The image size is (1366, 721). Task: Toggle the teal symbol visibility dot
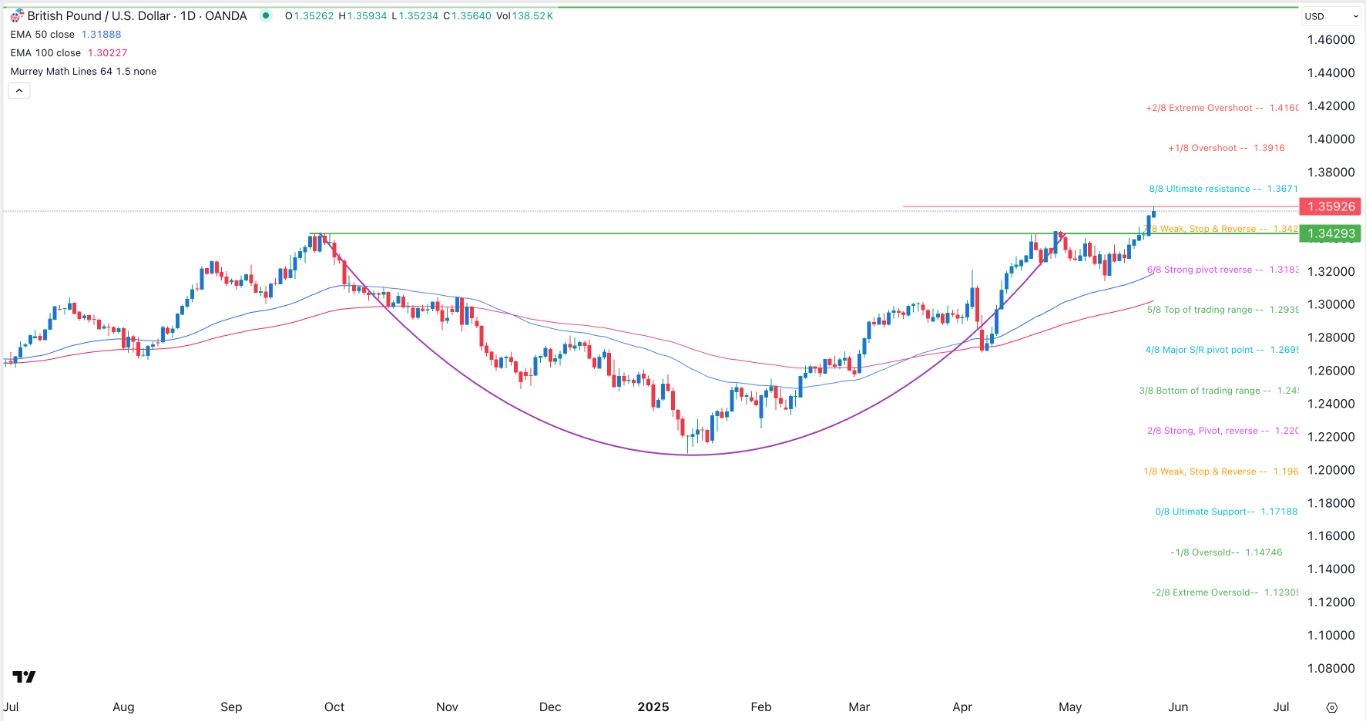[x=265, y=16]
